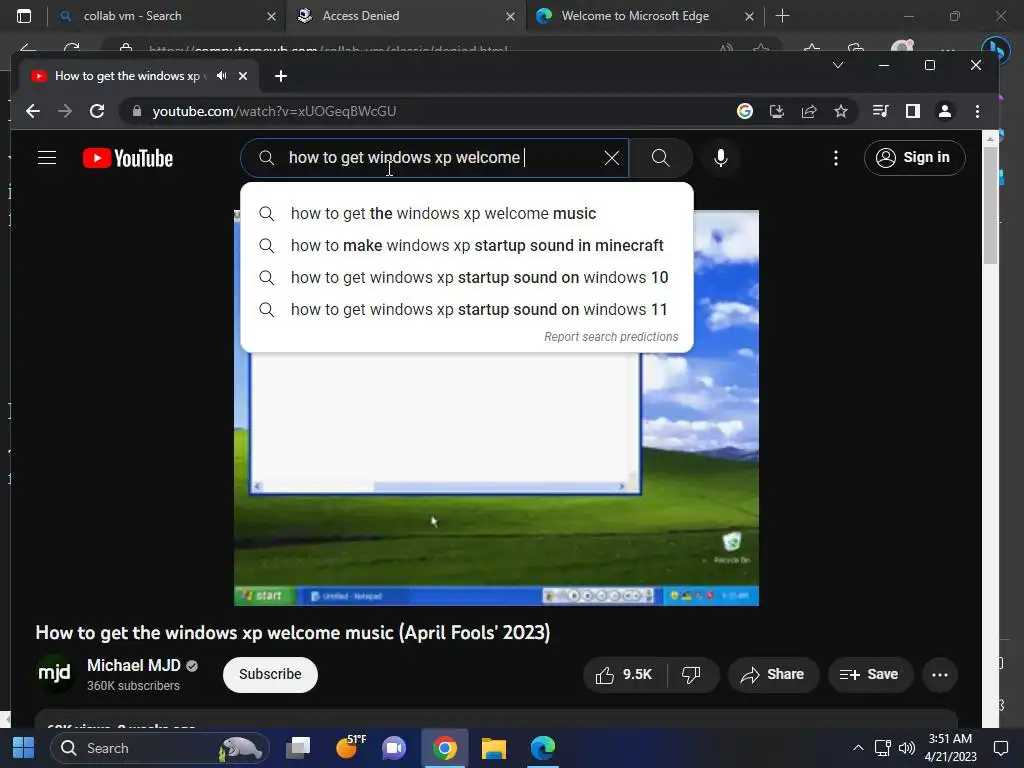Submit search with magnifier button
This screenshot has height=768, width=1024.
tap(660, 157)
